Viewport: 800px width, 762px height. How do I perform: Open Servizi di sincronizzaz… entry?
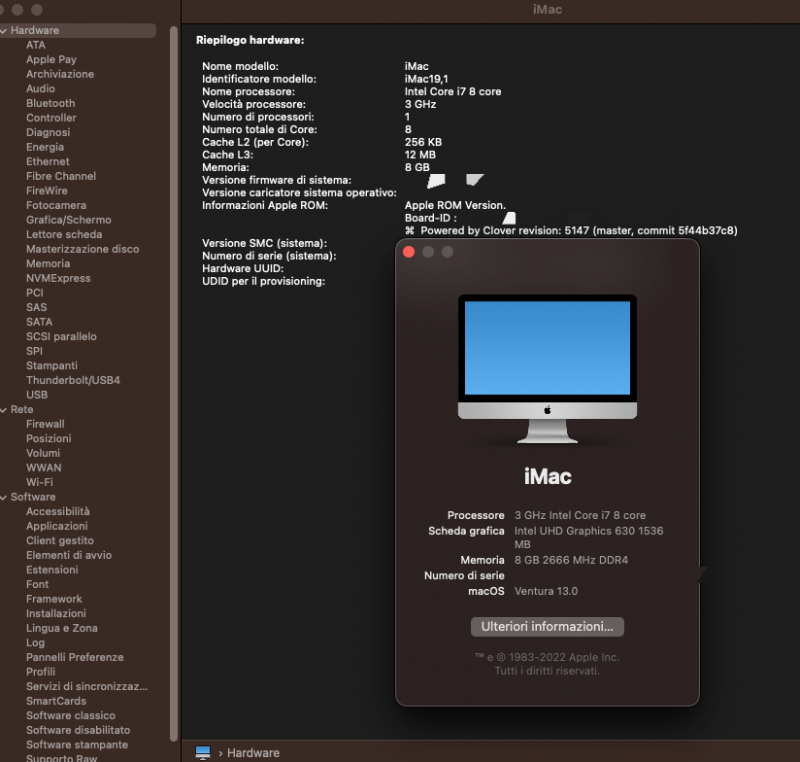tap(87, 687)
